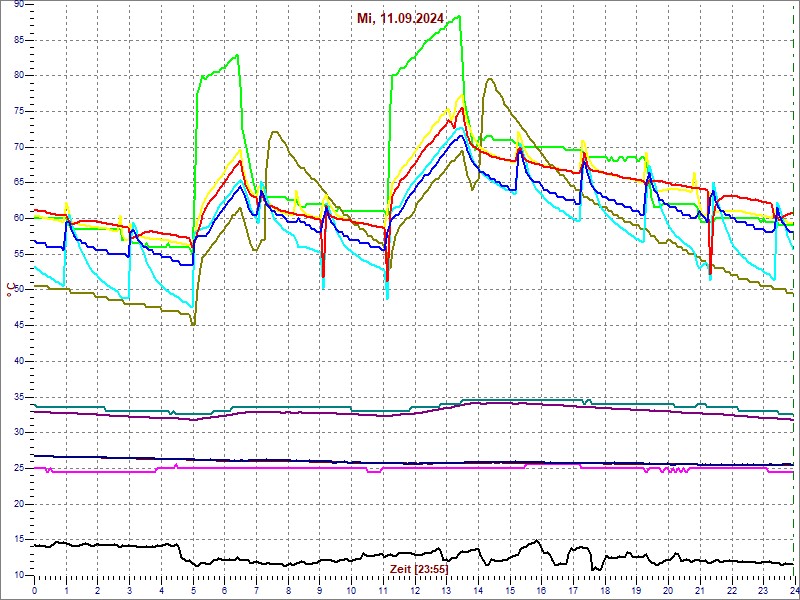Click the cyan curve's sharp dip at 11h
This screenshot has width=800, height=600.
pyautogui.click(x=387, y=297)
